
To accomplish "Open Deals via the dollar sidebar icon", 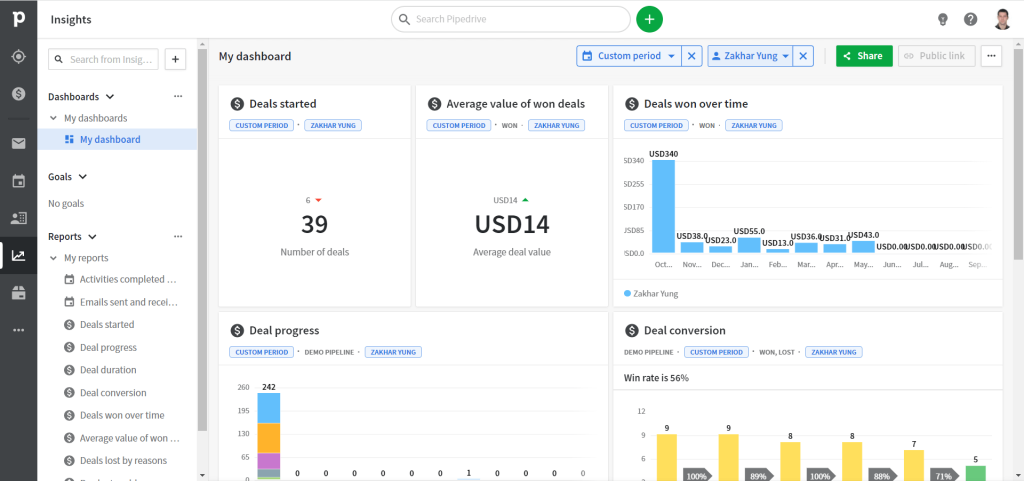I will tap(18, 94).
